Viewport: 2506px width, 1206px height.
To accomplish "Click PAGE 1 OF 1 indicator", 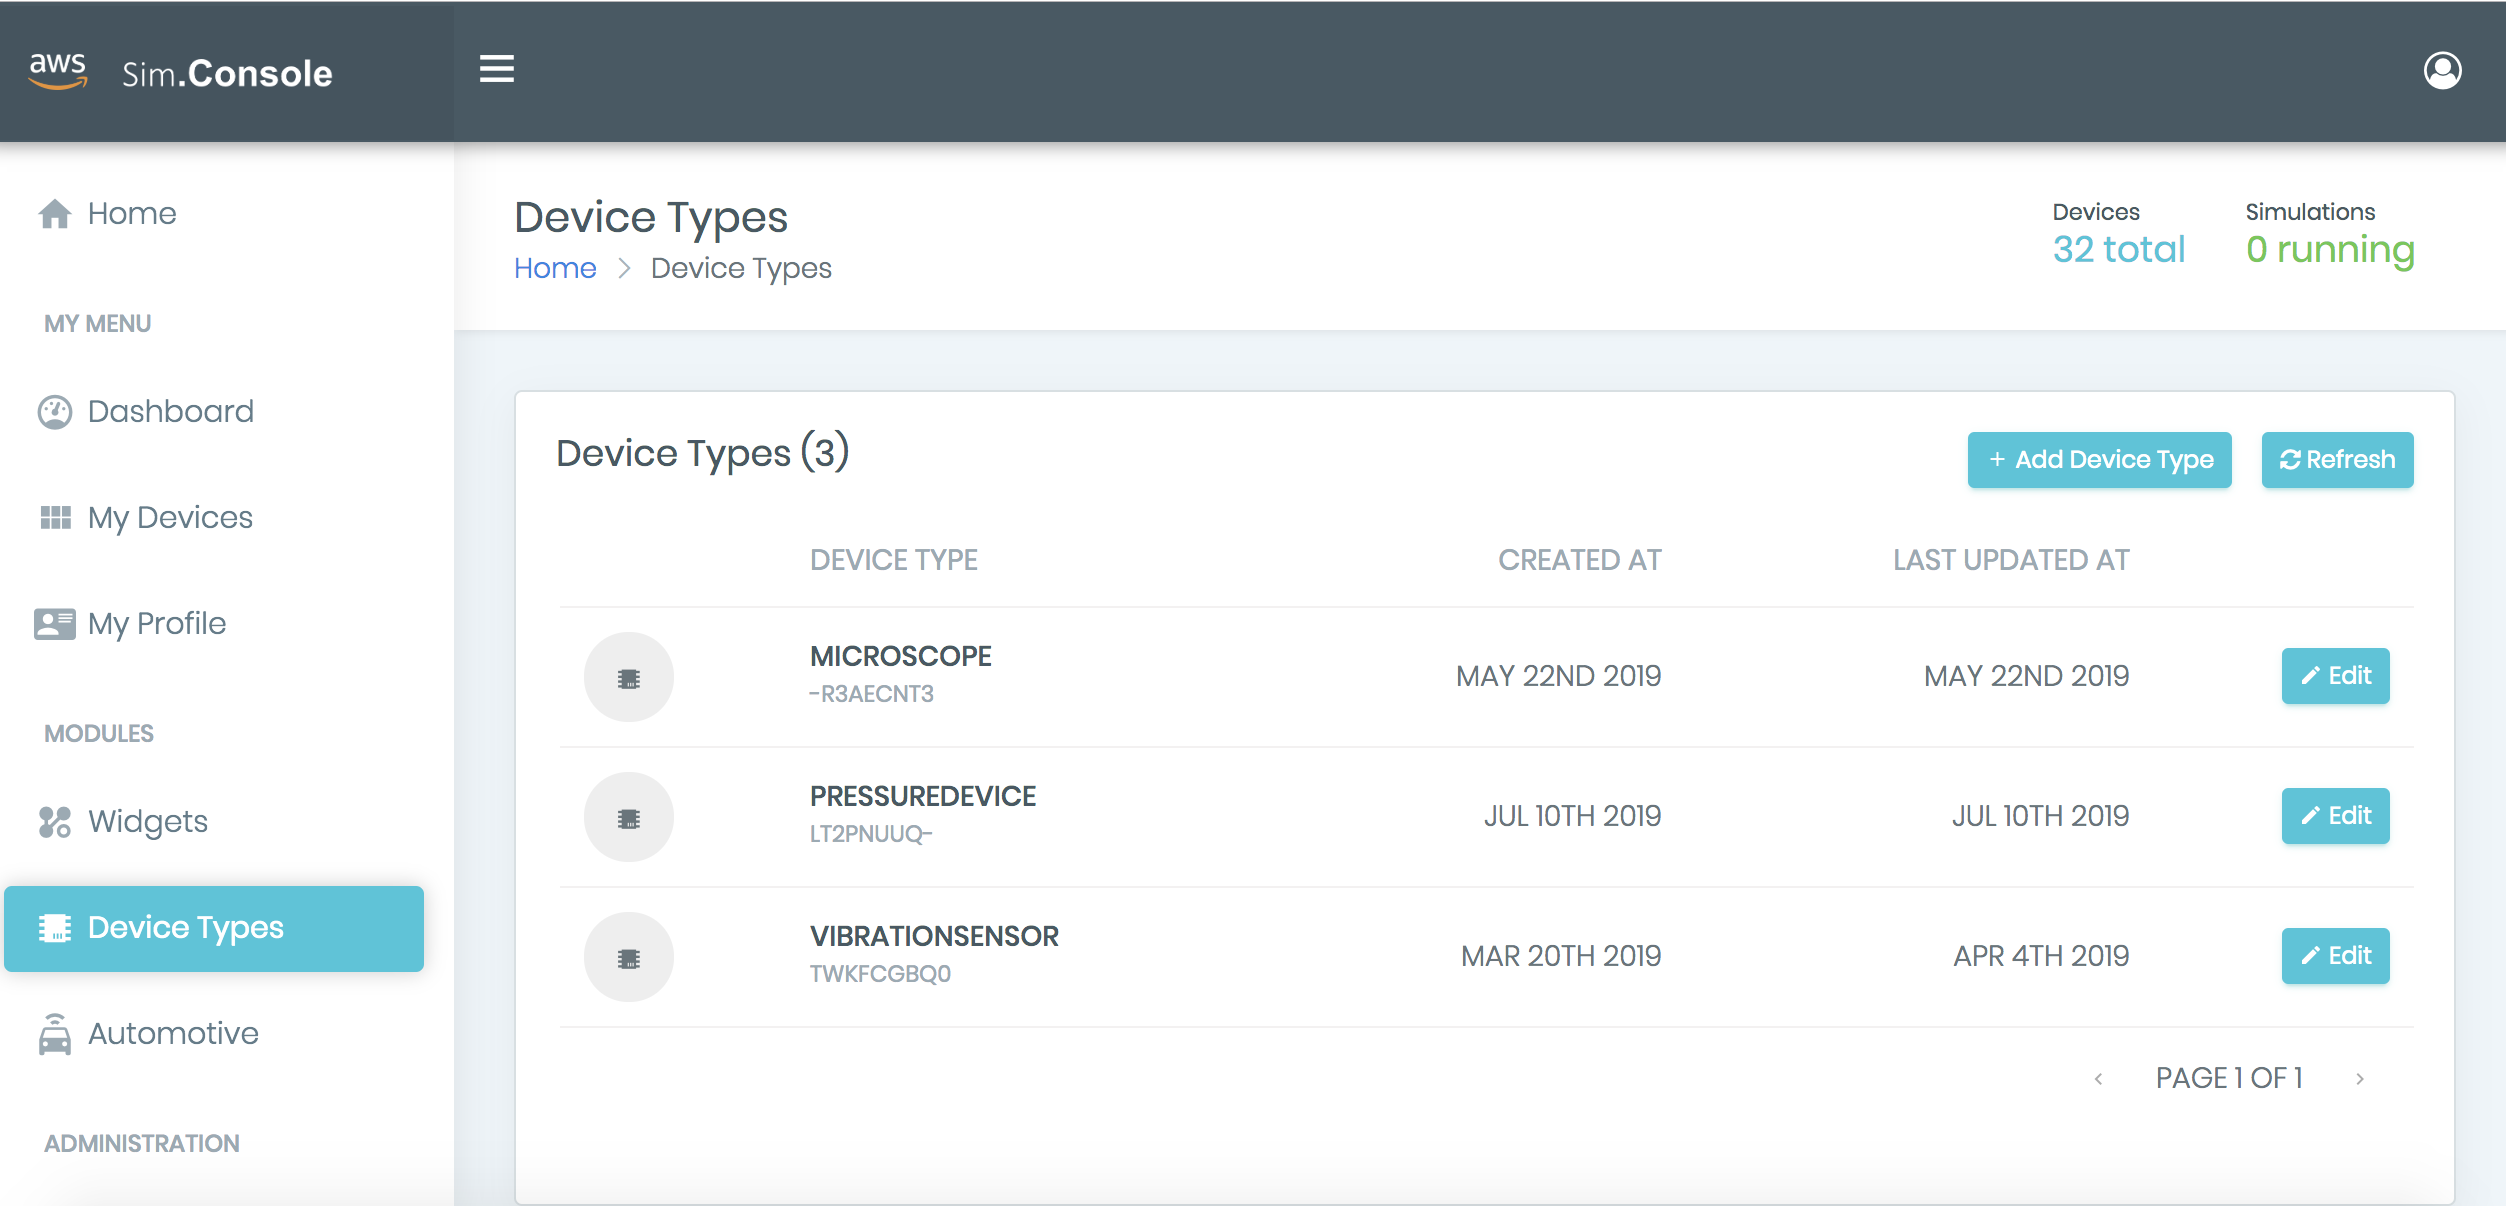I will tap(2229, 1078).
